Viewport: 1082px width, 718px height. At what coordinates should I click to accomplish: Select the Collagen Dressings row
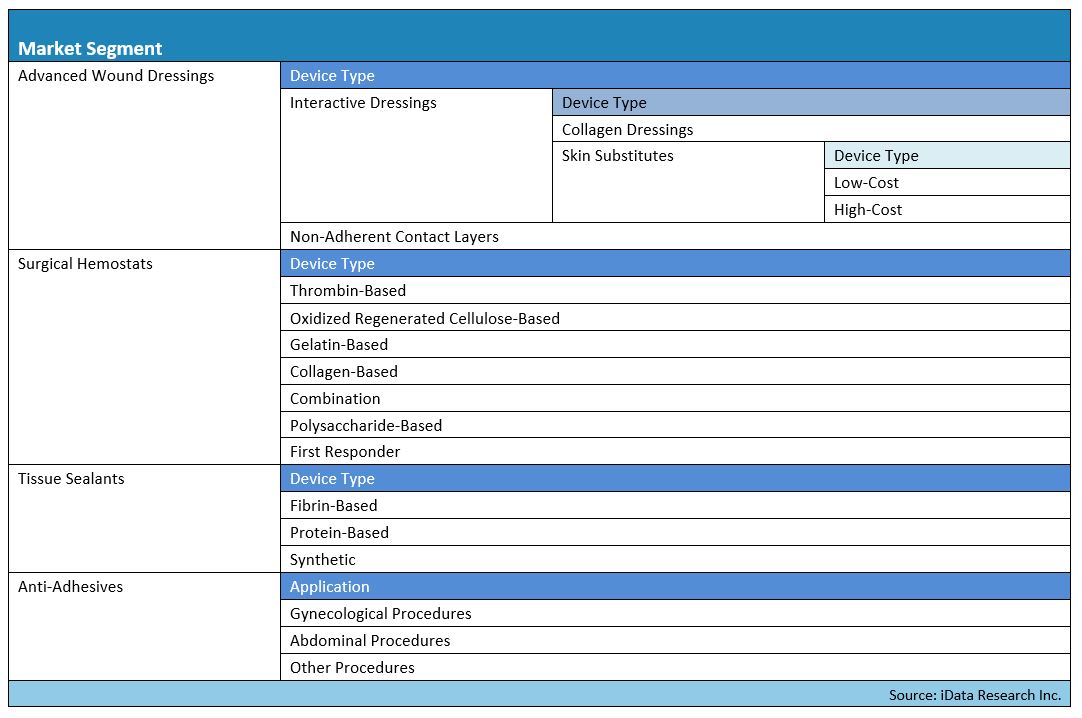click(x=812, y=129)
